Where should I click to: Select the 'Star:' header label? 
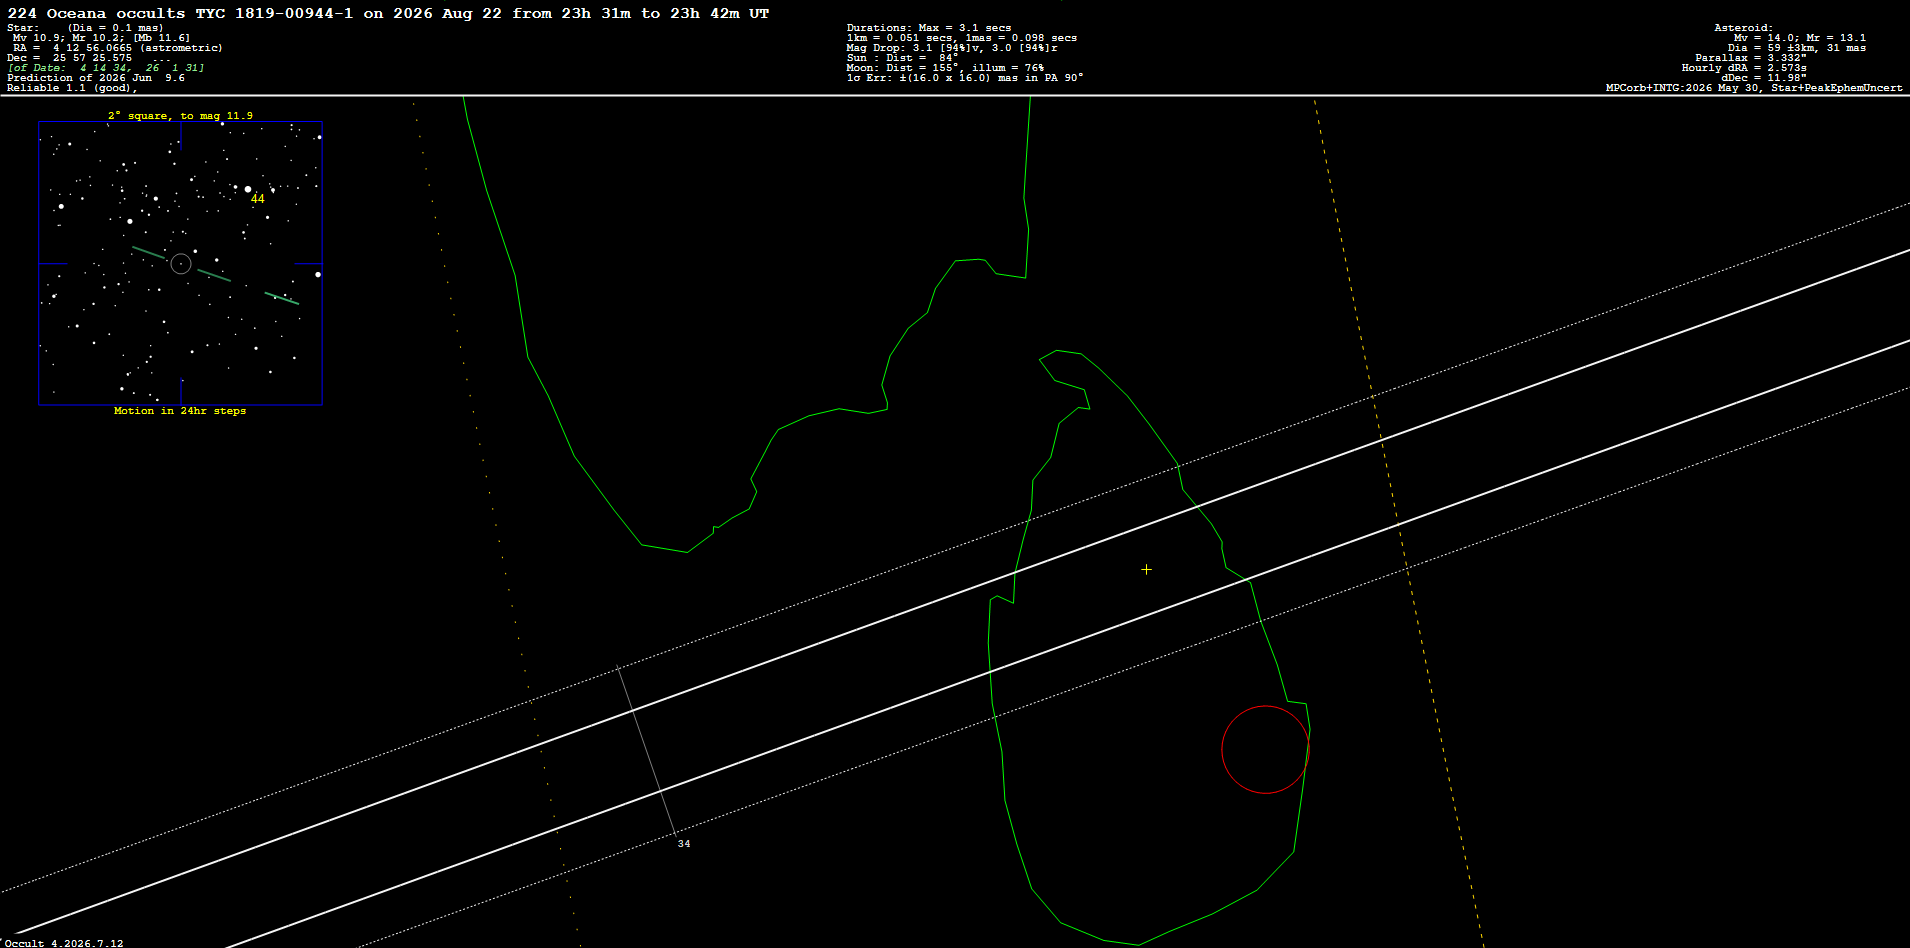click(23, 28)
